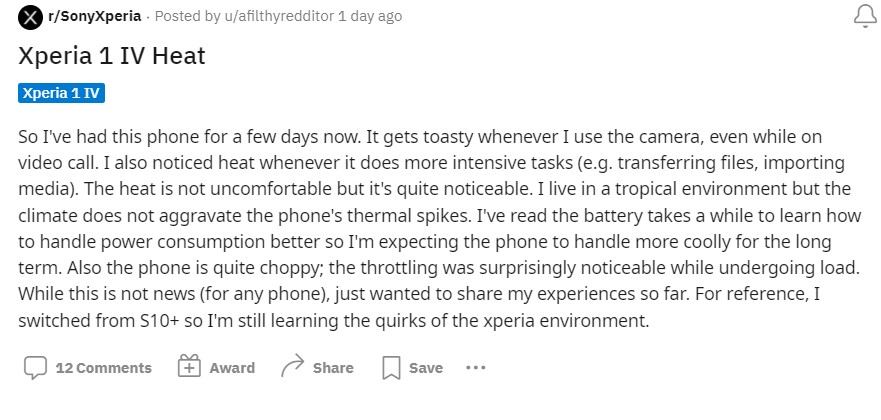The height and width of the screenshot is (420, 881).
Task: Click the gift box Award icon
Action: [x=189, y=367]
